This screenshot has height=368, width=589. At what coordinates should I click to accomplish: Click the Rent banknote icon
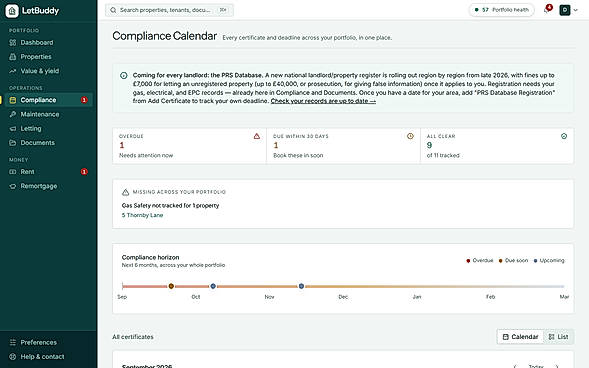pos(13,172)
